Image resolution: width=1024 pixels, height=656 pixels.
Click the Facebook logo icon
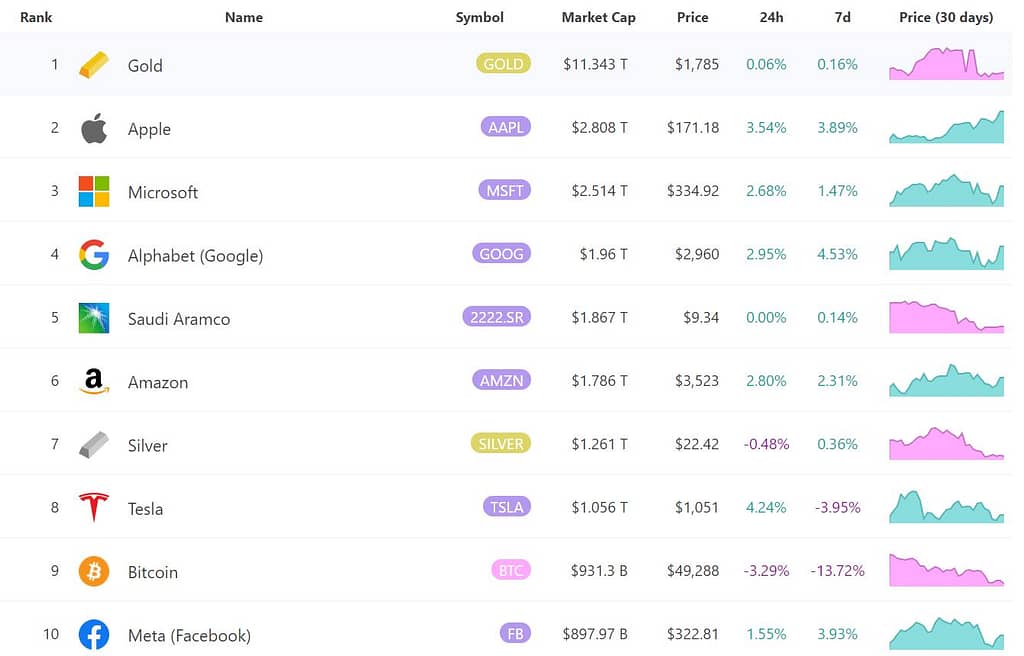coord(94,634)
